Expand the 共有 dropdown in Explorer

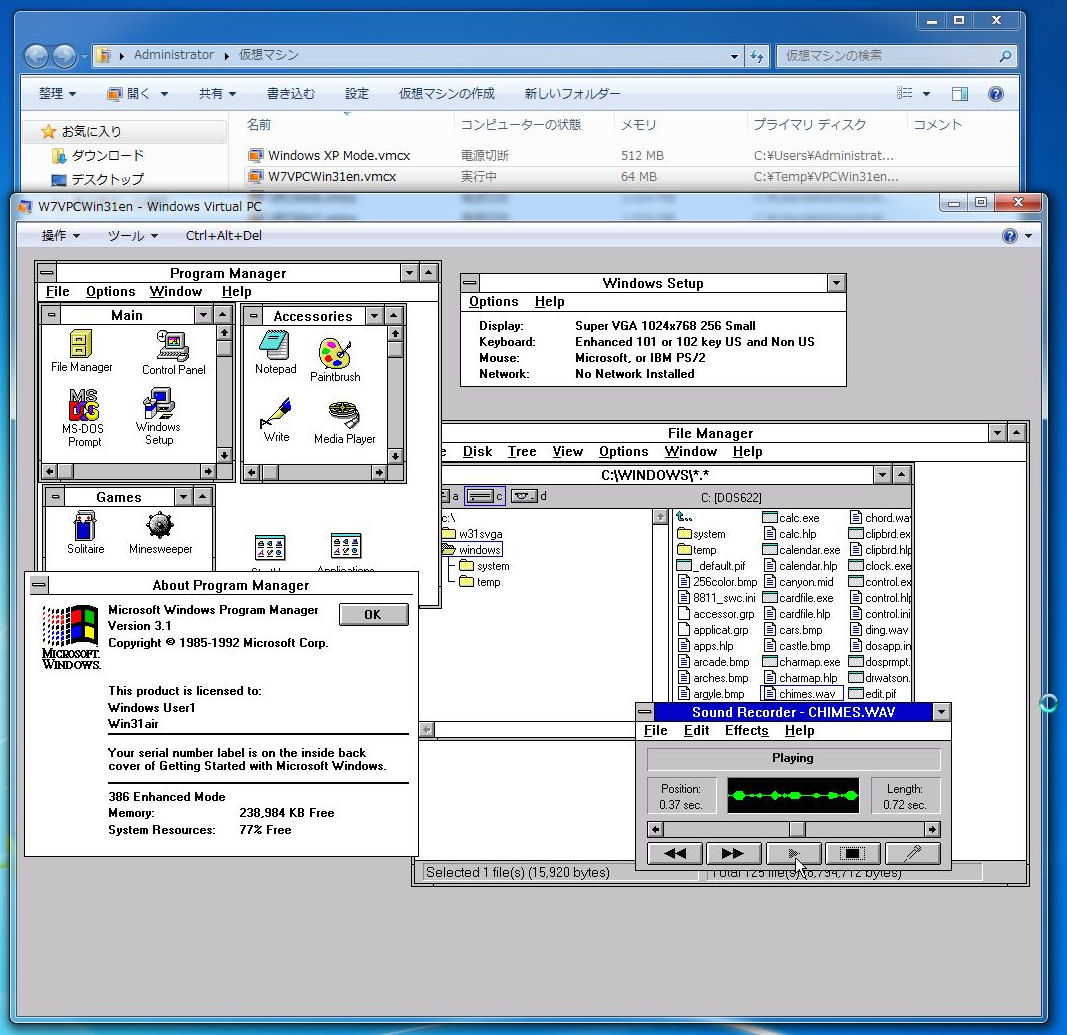(x=217, y=94)
